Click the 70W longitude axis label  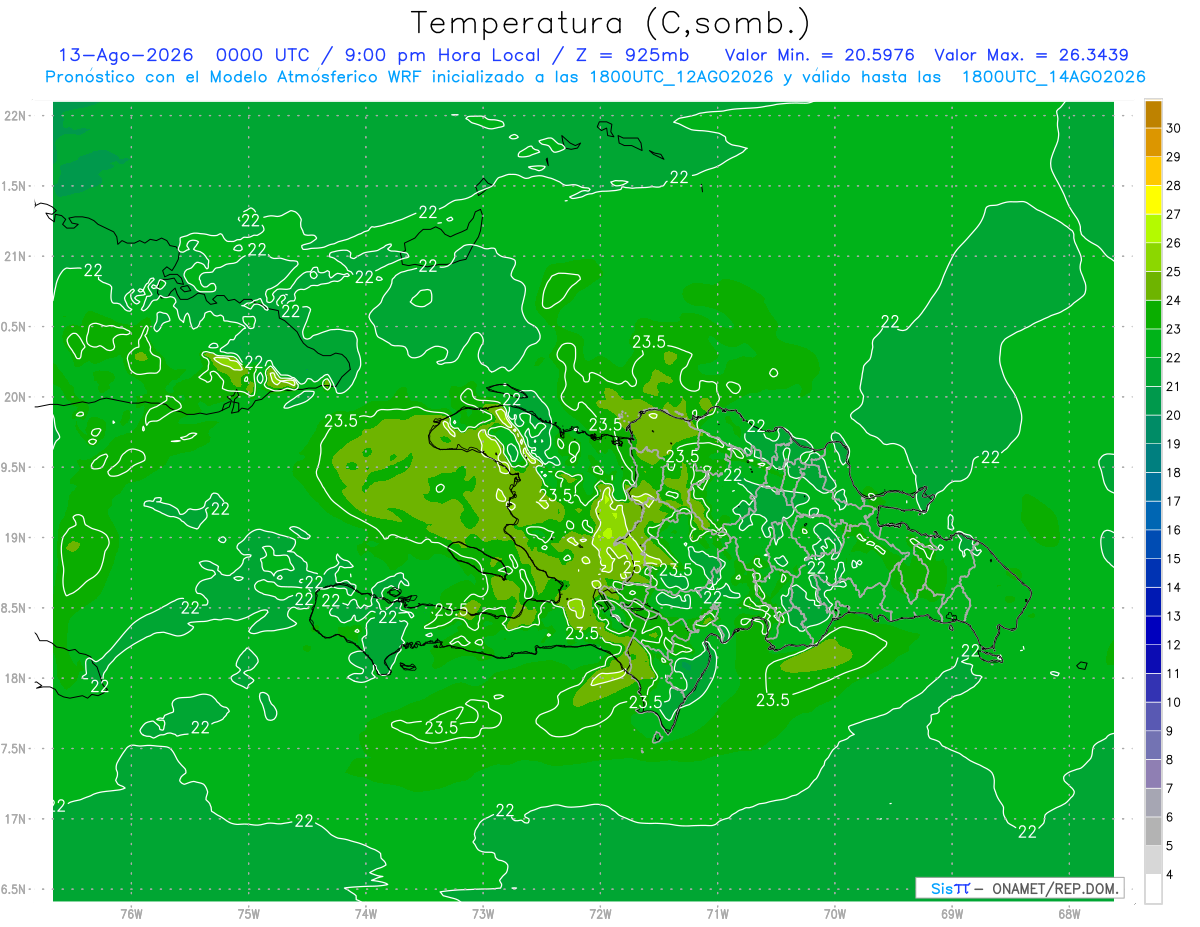(x=834, y=914)
